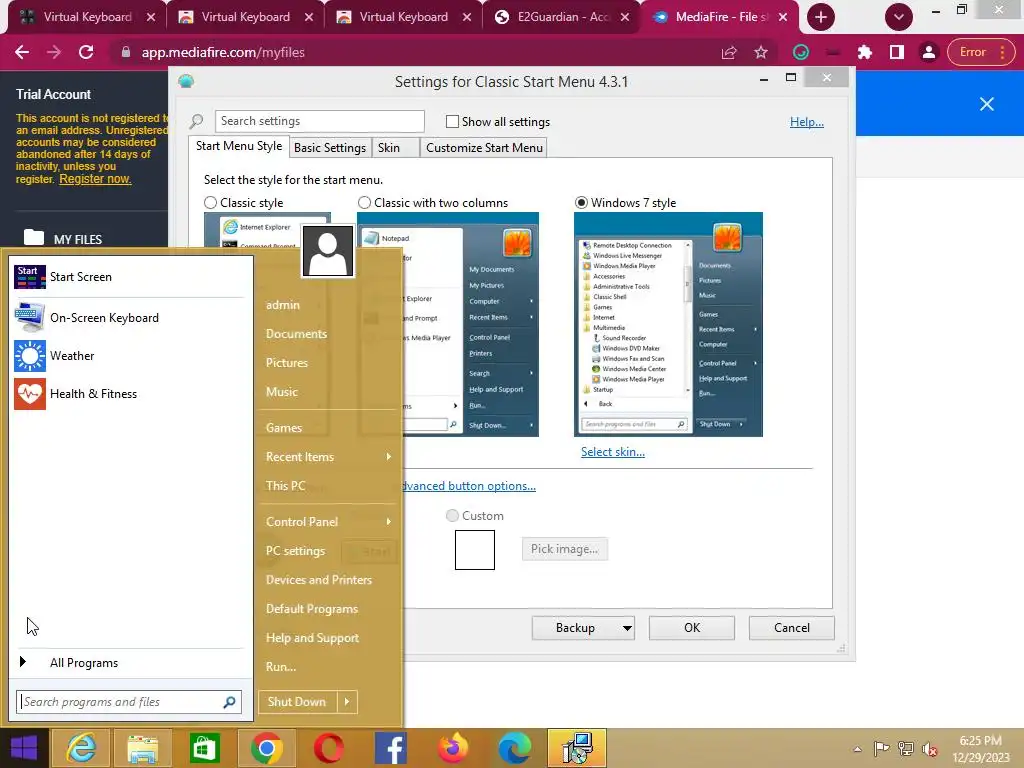Open Customize Start Menu tab
This screenshot has width=1024, height=768.
point(484,148)
